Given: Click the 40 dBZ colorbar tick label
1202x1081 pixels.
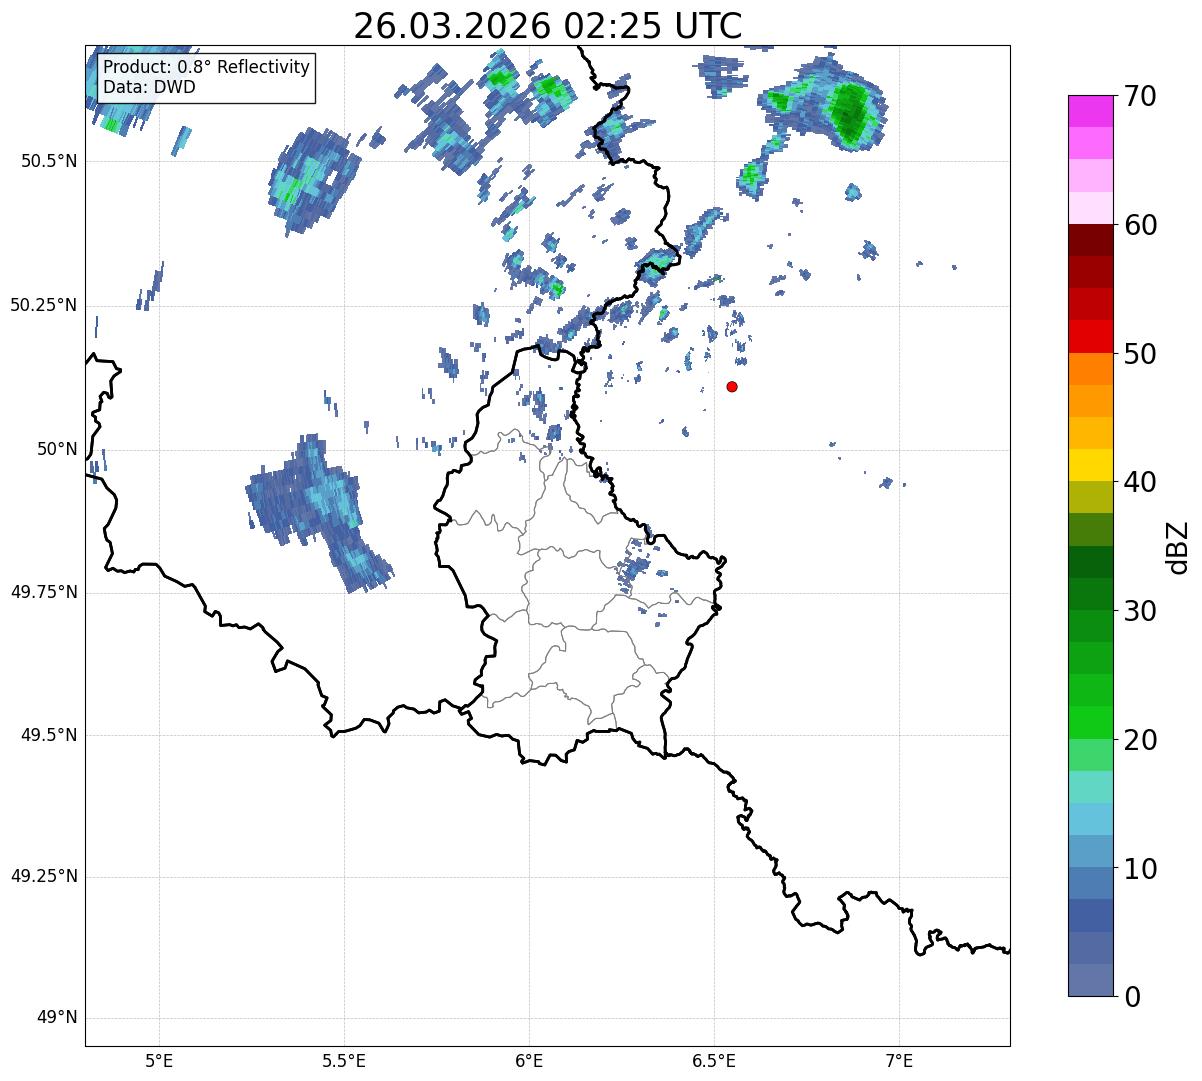Looking at the screenshot, I should 1140,482.
